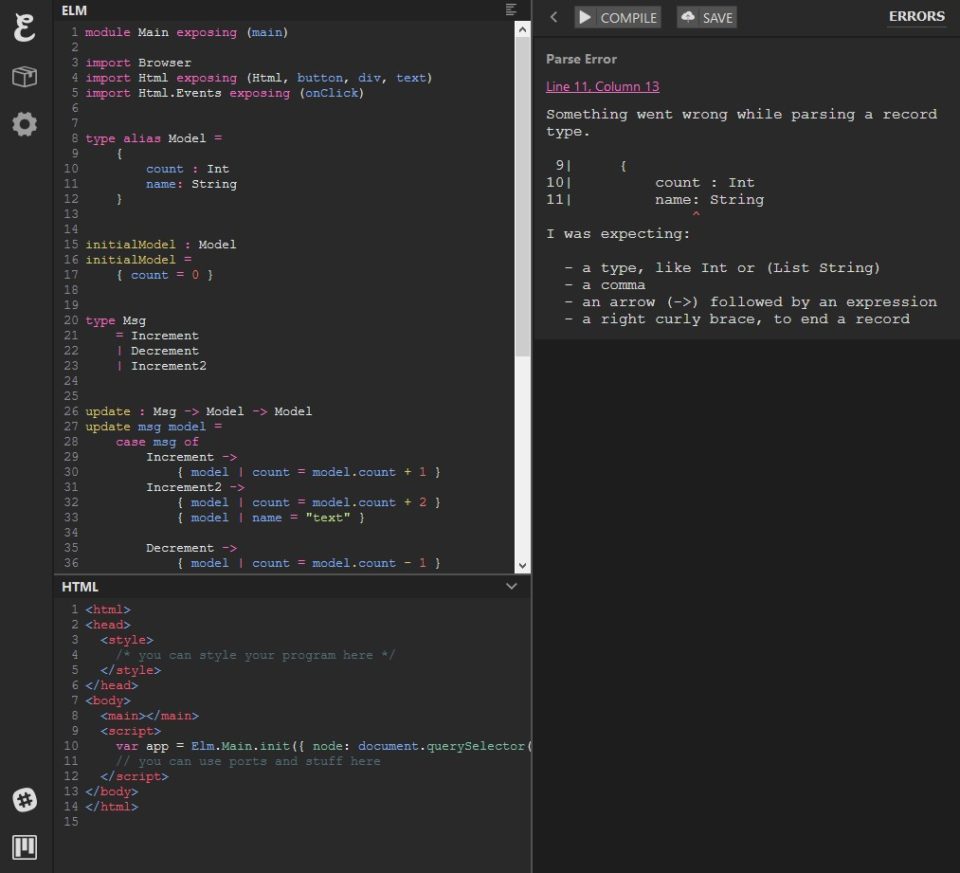Click the ELM panel header title
This screenshot has width=960, height=873.
[x=75, y=10]
